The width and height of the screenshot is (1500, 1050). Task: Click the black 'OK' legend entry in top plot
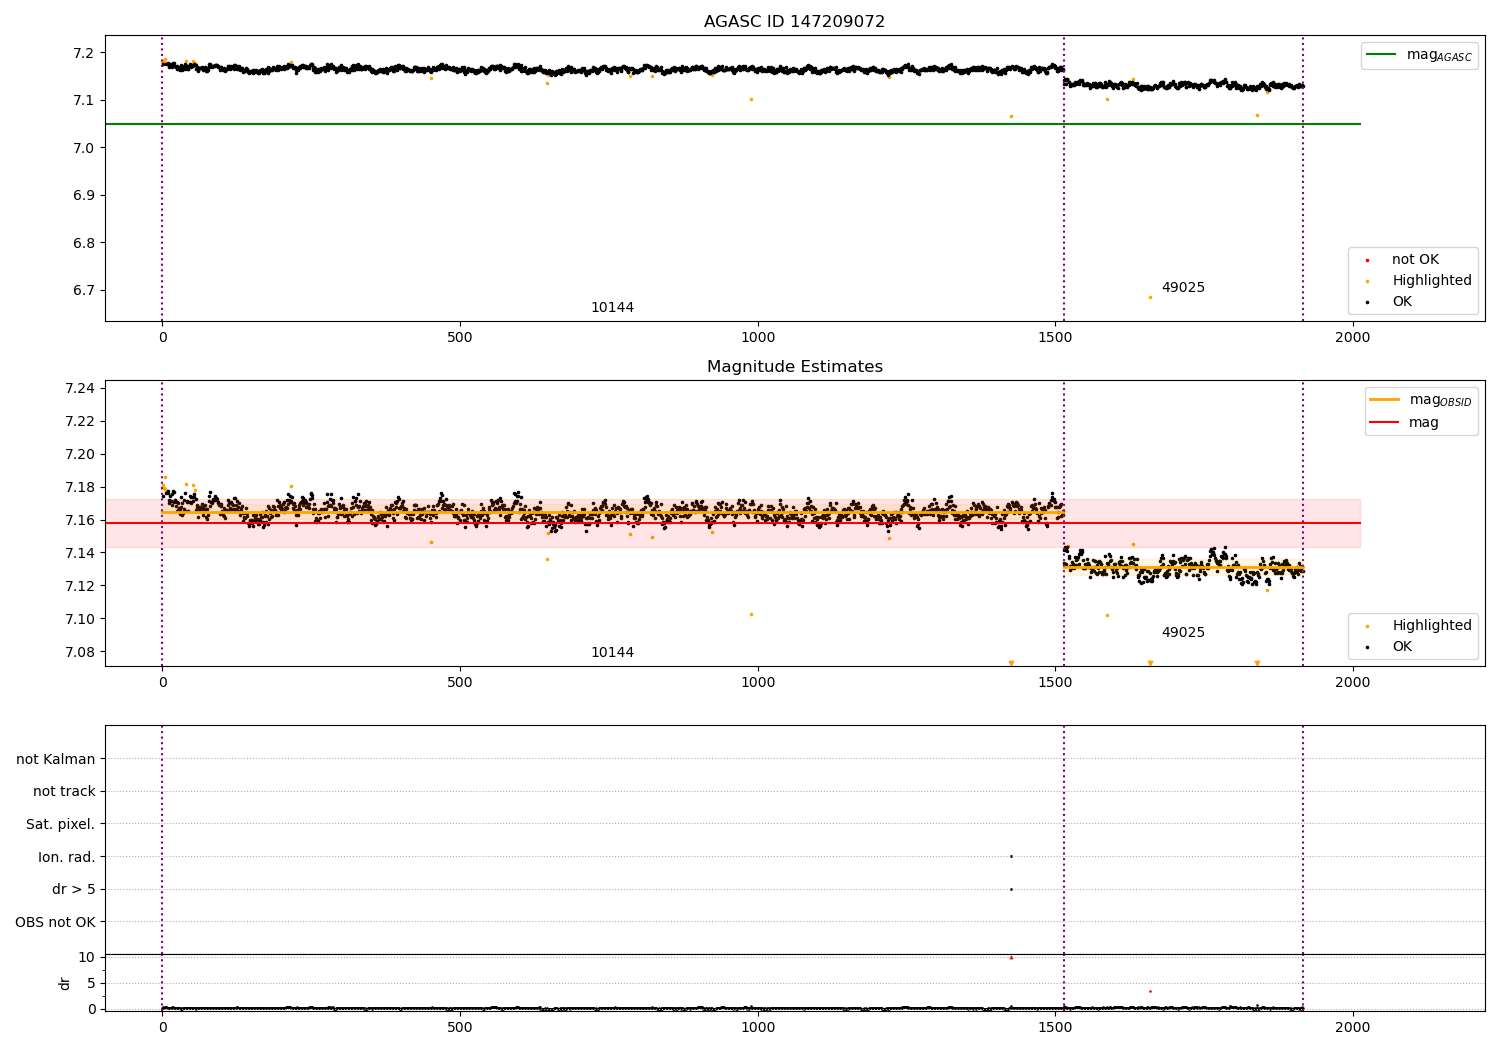click(1390, 302)
